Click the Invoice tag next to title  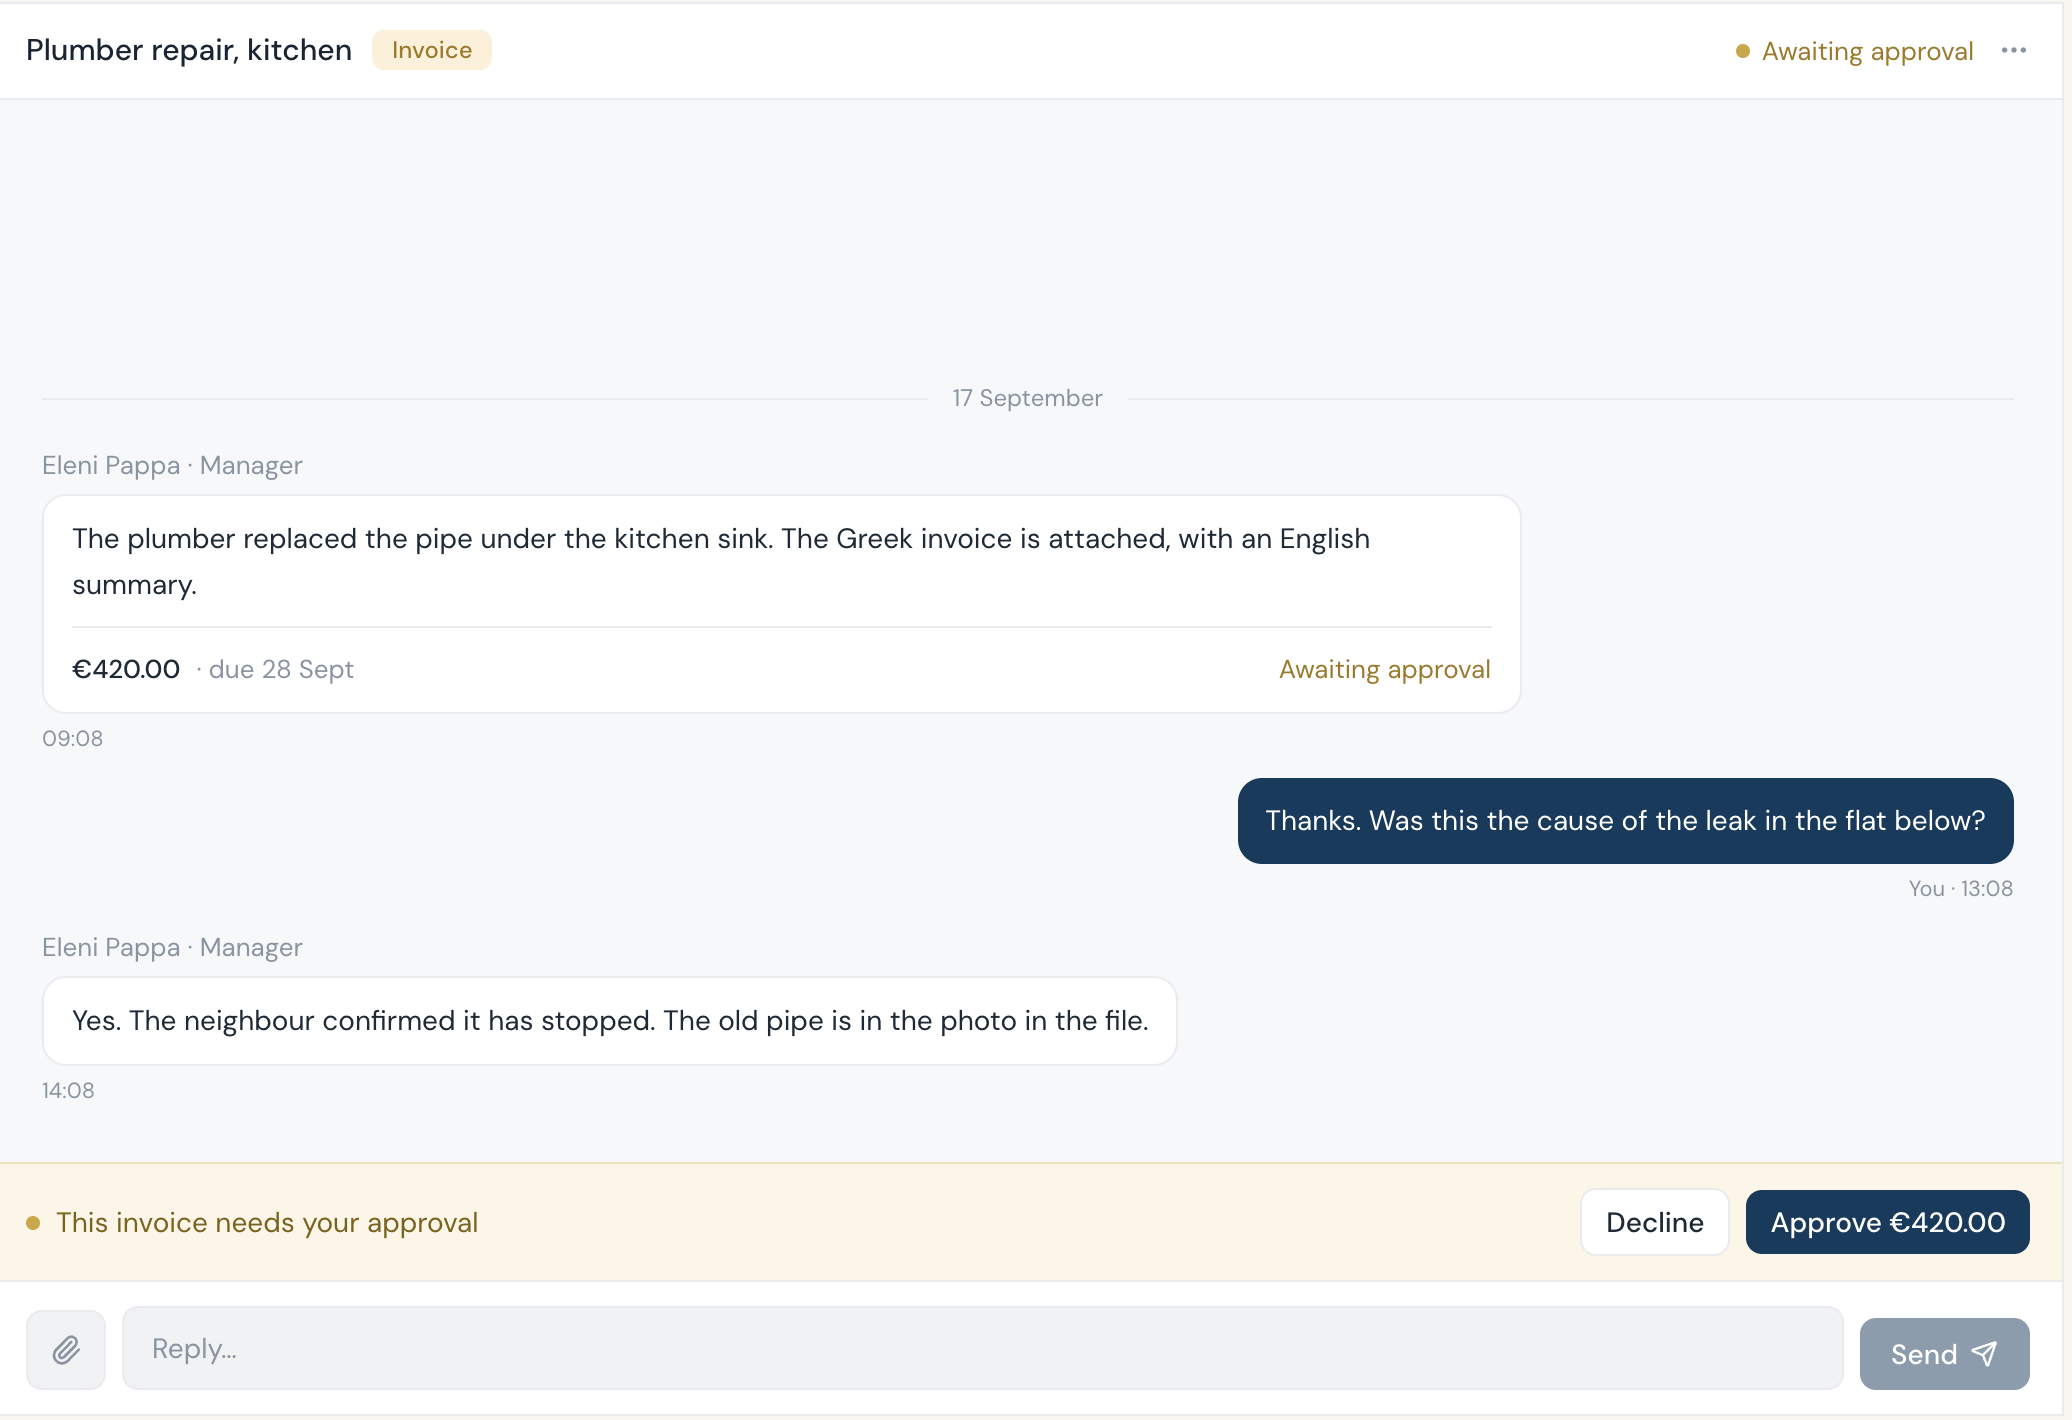(x=431, y=50)
